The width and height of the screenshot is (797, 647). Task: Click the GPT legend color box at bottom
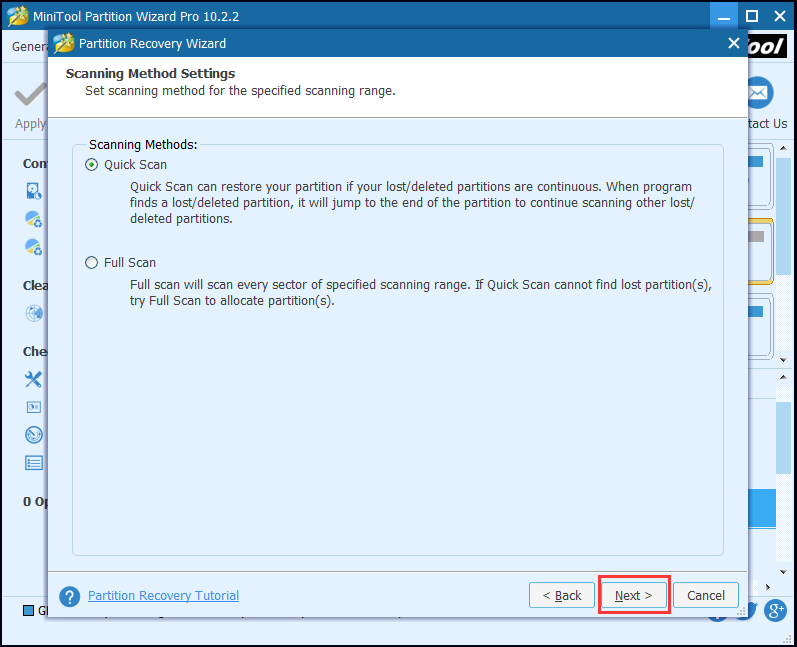pos(28,610)
